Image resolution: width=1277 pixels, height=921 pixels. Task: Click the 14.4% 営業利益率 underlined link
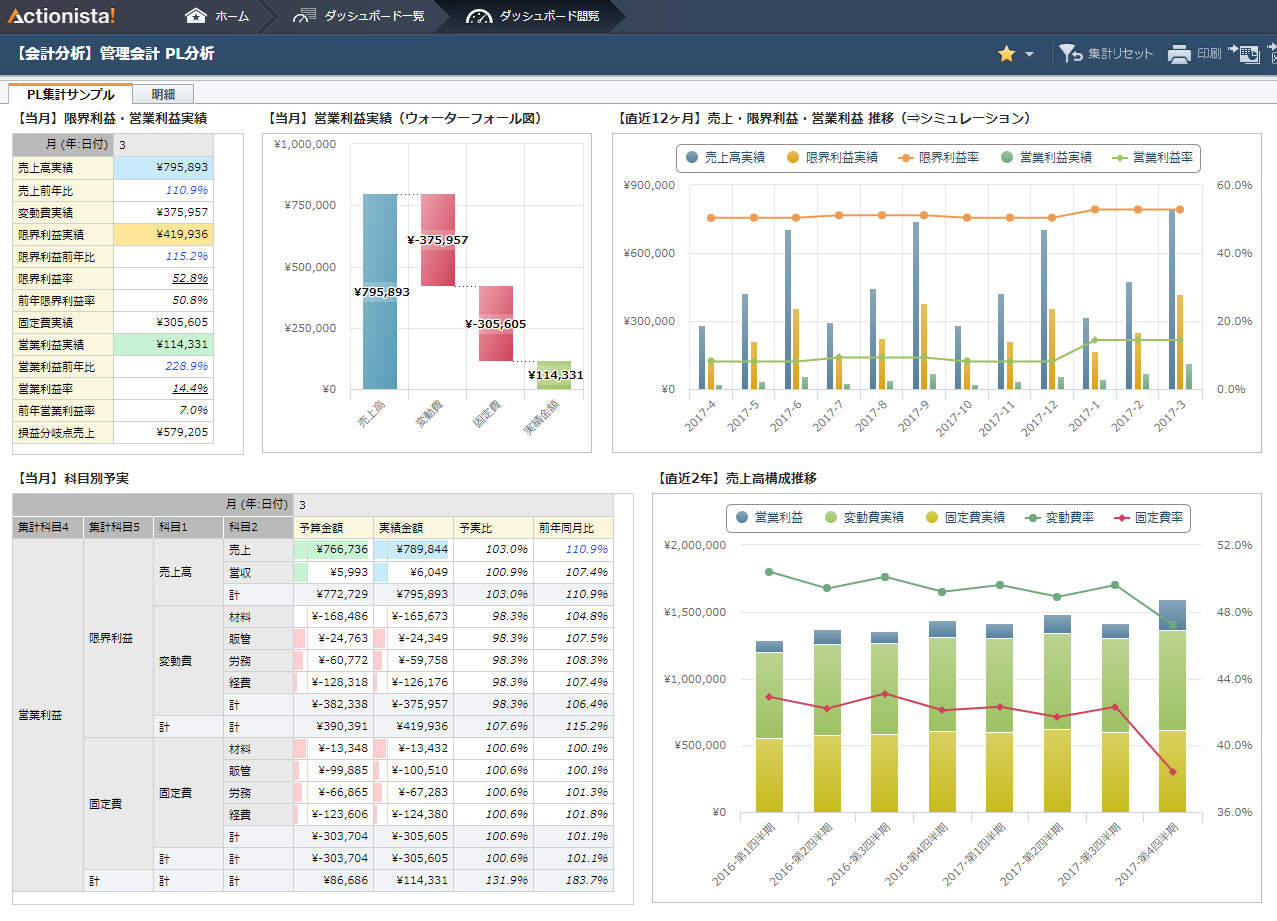click(190, 388)
